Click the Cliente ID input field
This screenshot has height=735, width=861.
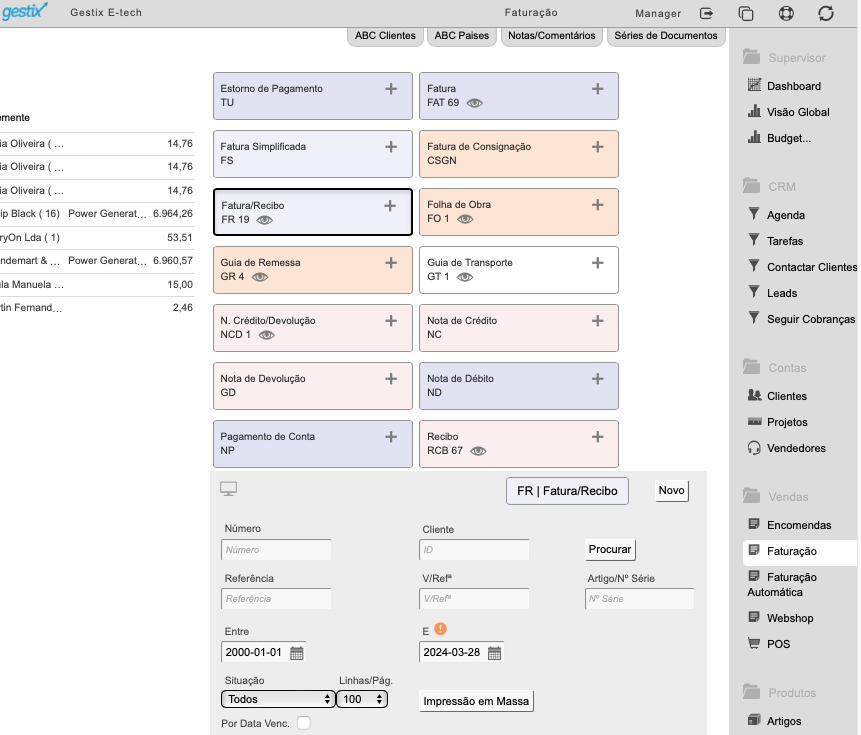pyautogui.click(x=474, y=549)
